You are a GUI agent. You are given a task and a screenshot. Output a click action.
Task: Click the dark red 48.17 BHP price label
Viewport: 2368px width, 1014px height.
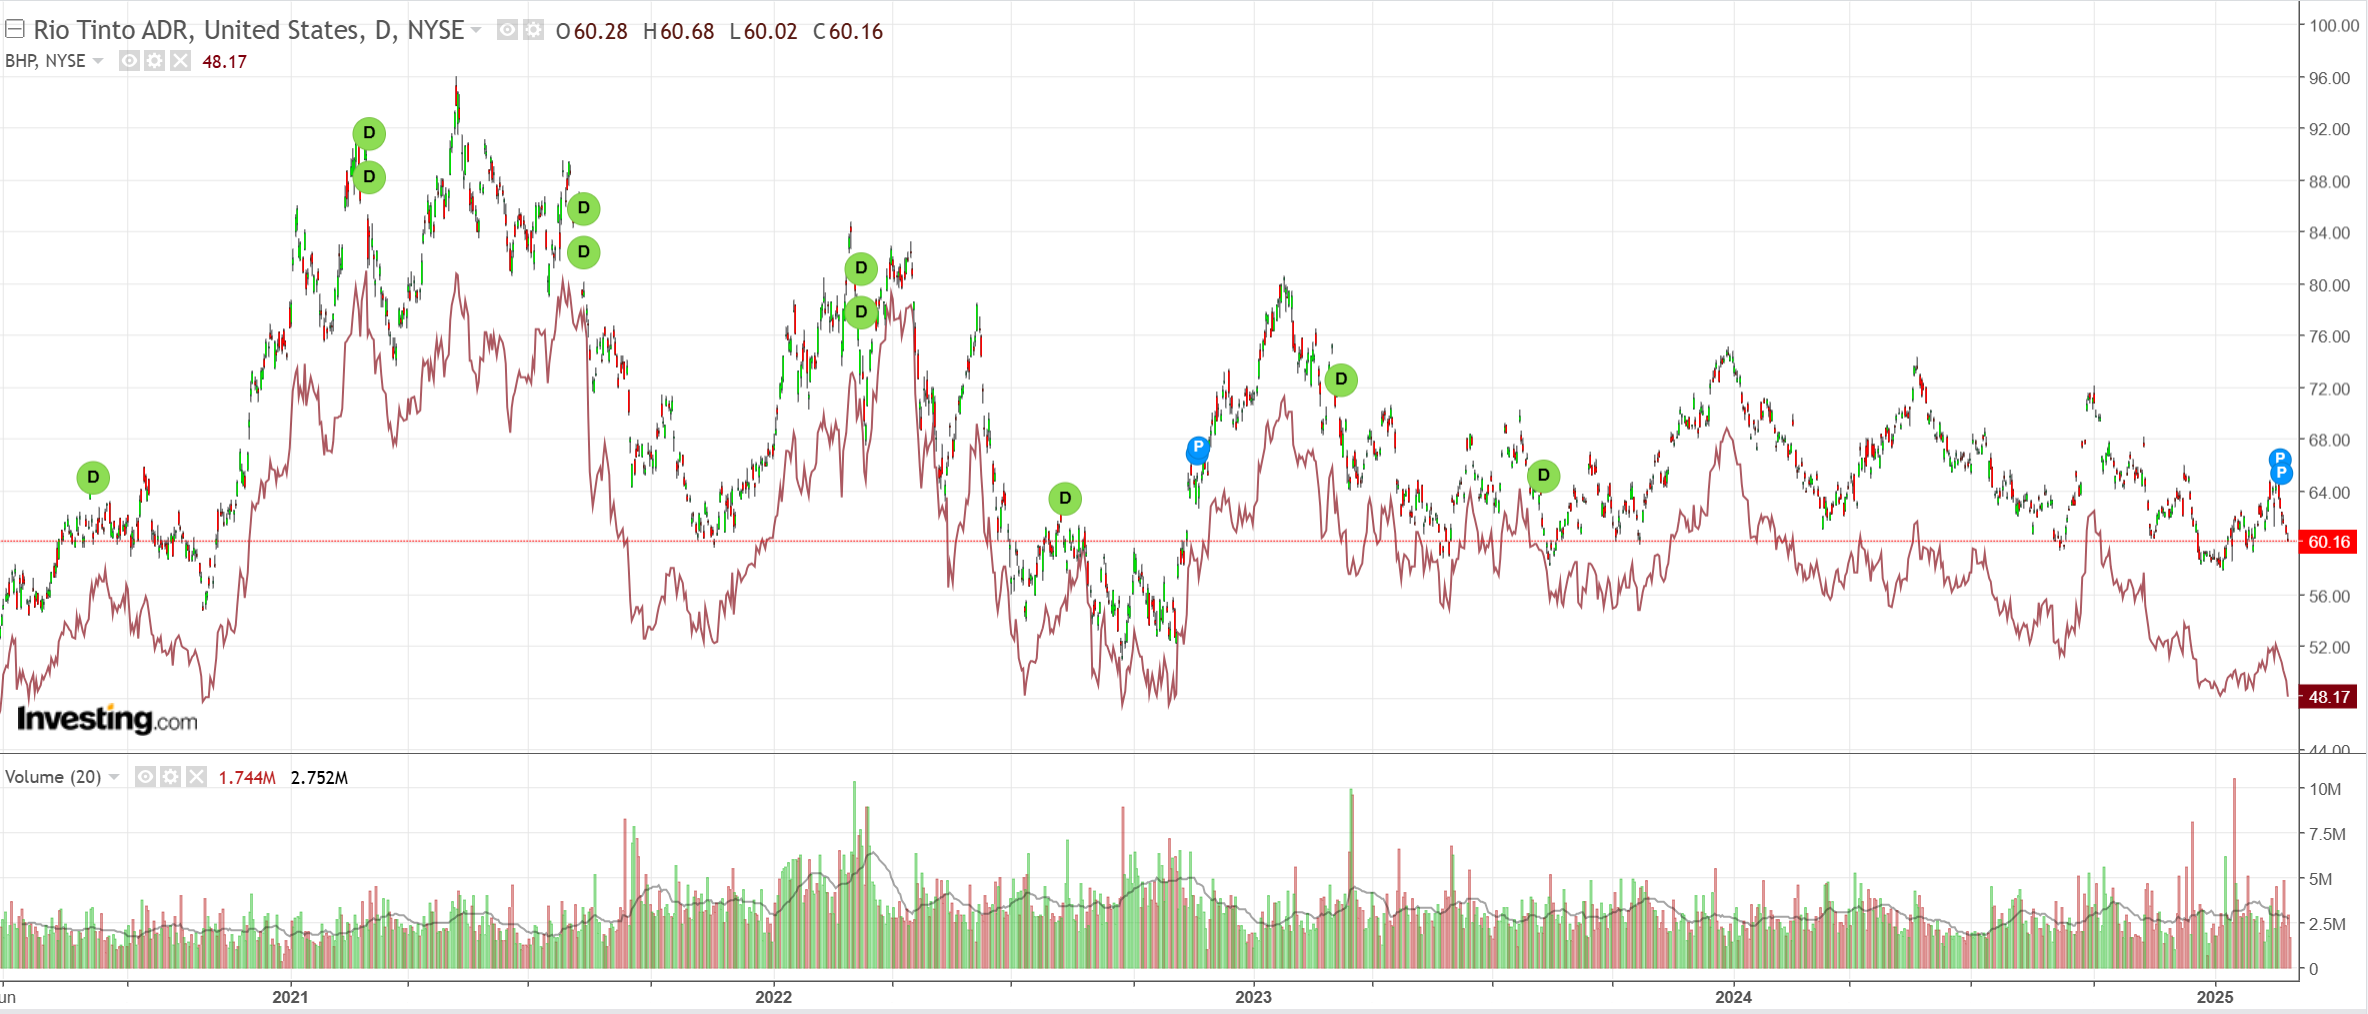2329,697
